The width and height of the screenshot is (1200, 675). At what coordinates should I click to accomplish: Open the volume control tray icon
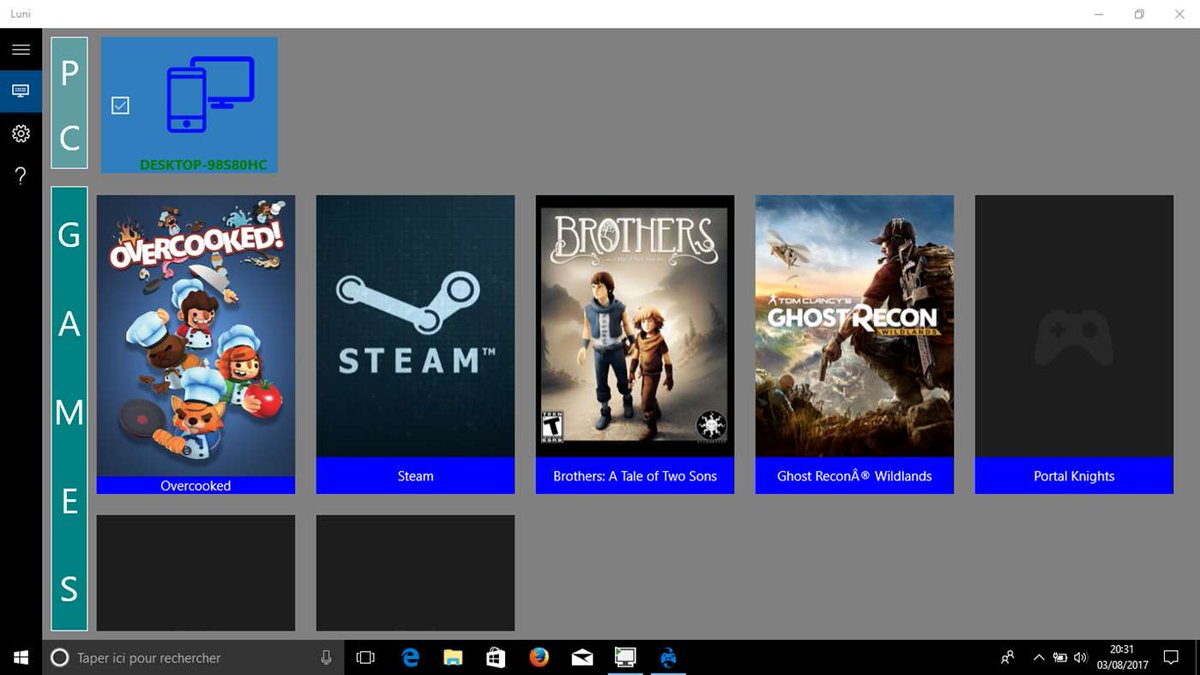click(1080, 657)
